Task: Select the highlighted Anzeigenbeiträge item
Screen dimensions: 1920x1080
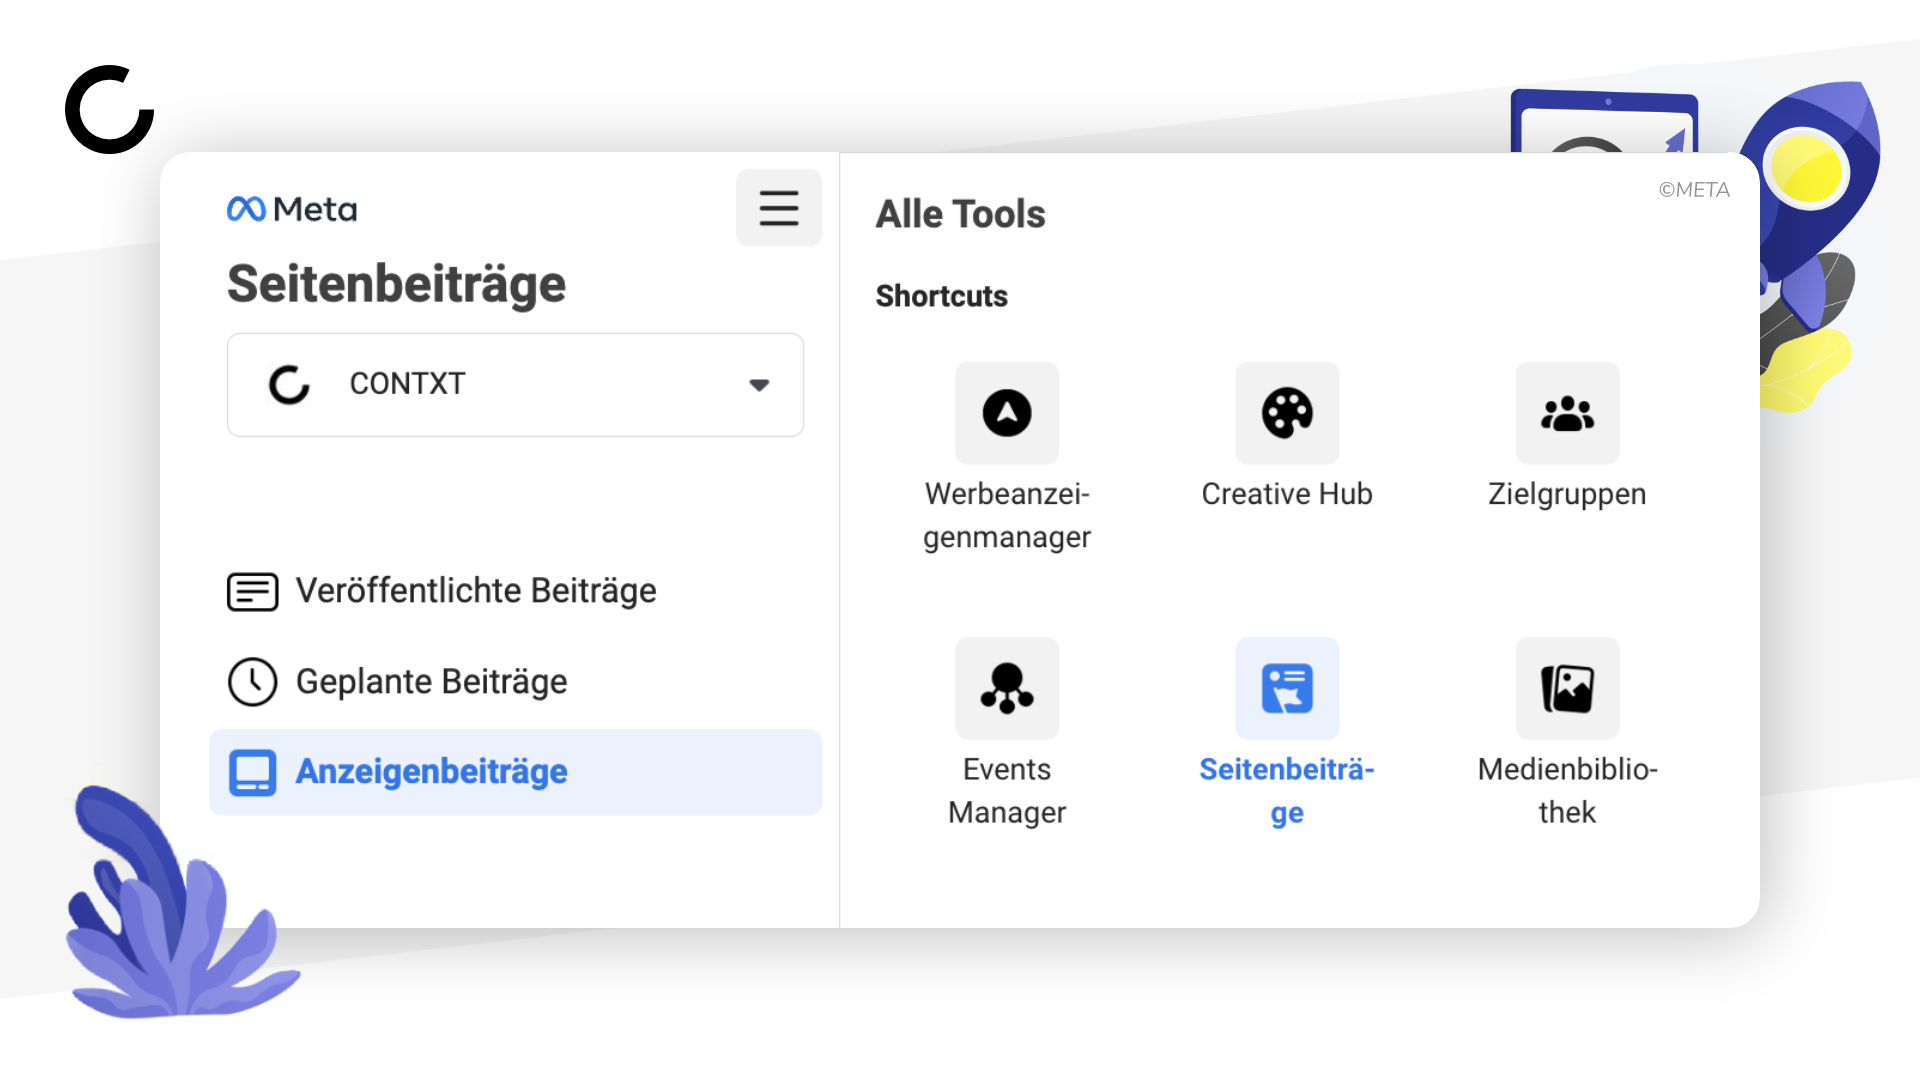Action: [x=515, y=772]
